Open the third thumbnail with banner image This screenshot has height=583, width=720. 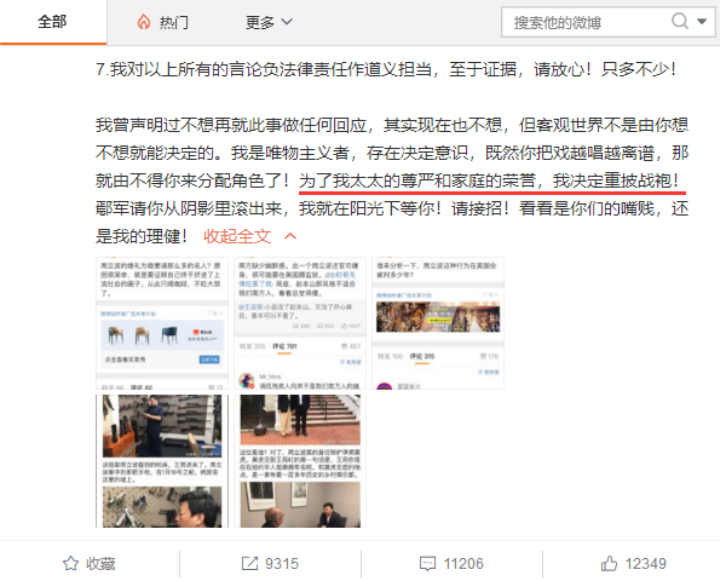(x=438, y=323)
